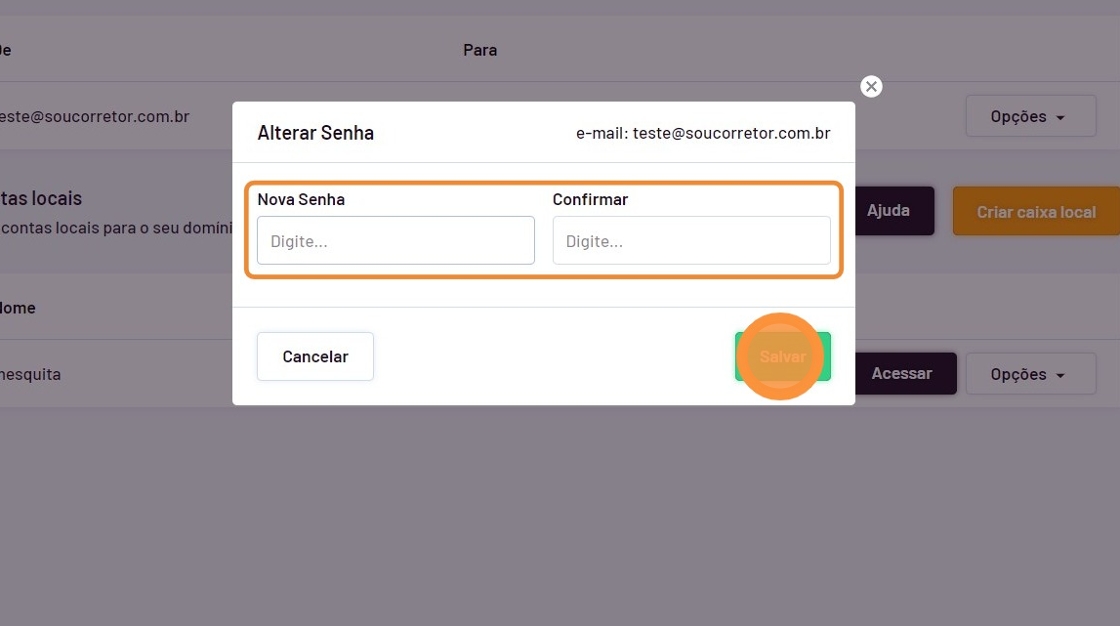The width and height of the screenshot is (1120, 626).
Task: Open the Ajuda help button
Action: pos(888,211)
